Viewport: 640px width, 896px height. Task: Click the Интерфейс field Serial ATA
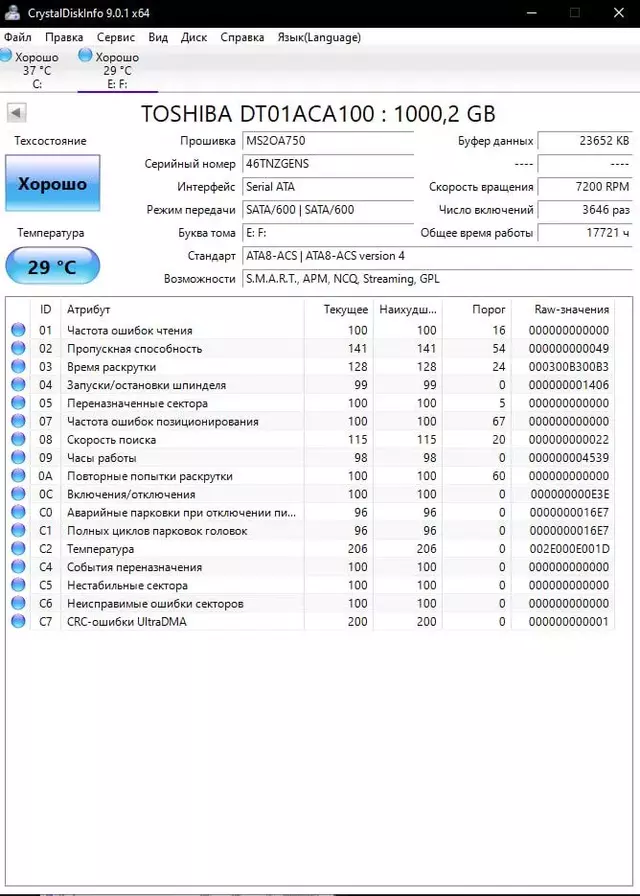328,187
